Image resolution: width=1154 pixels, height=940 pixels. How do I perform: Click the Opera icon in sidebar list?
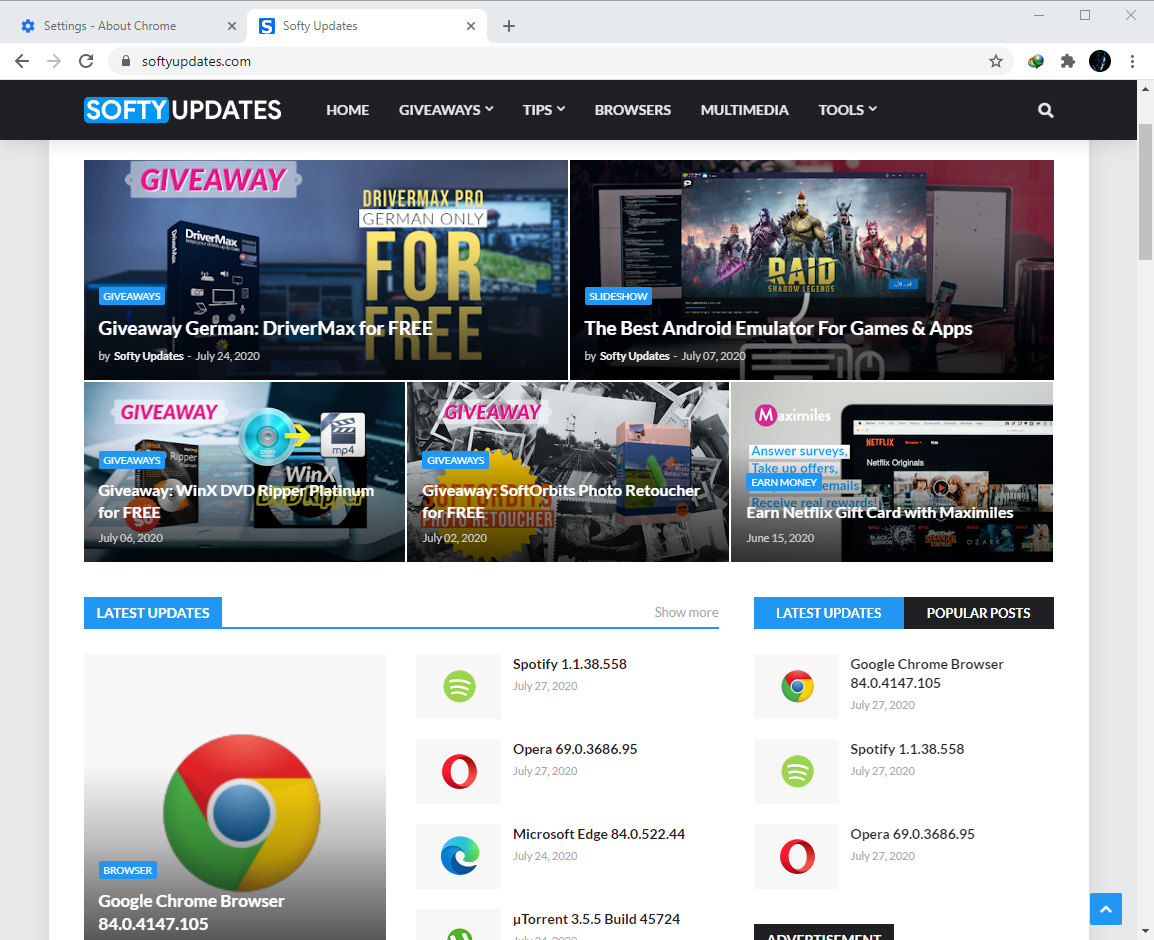click(796, 856)
